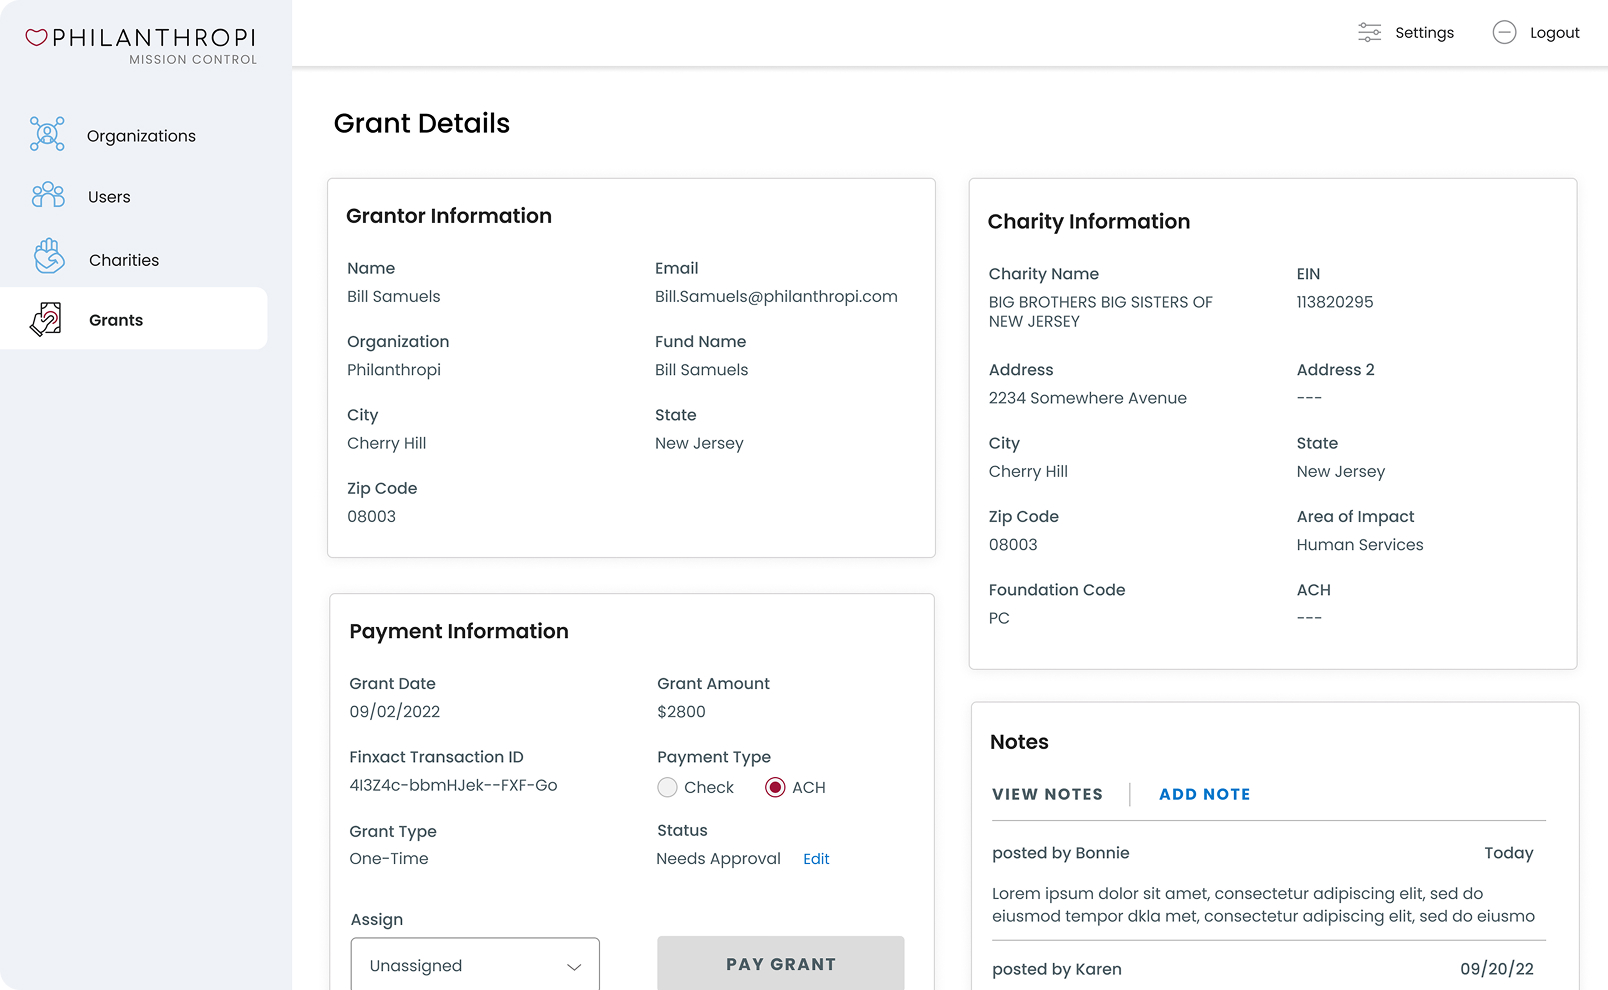1608x990 pixels.
Task: Click Grantor zip code 08003
Action: [x=371, y=517]
